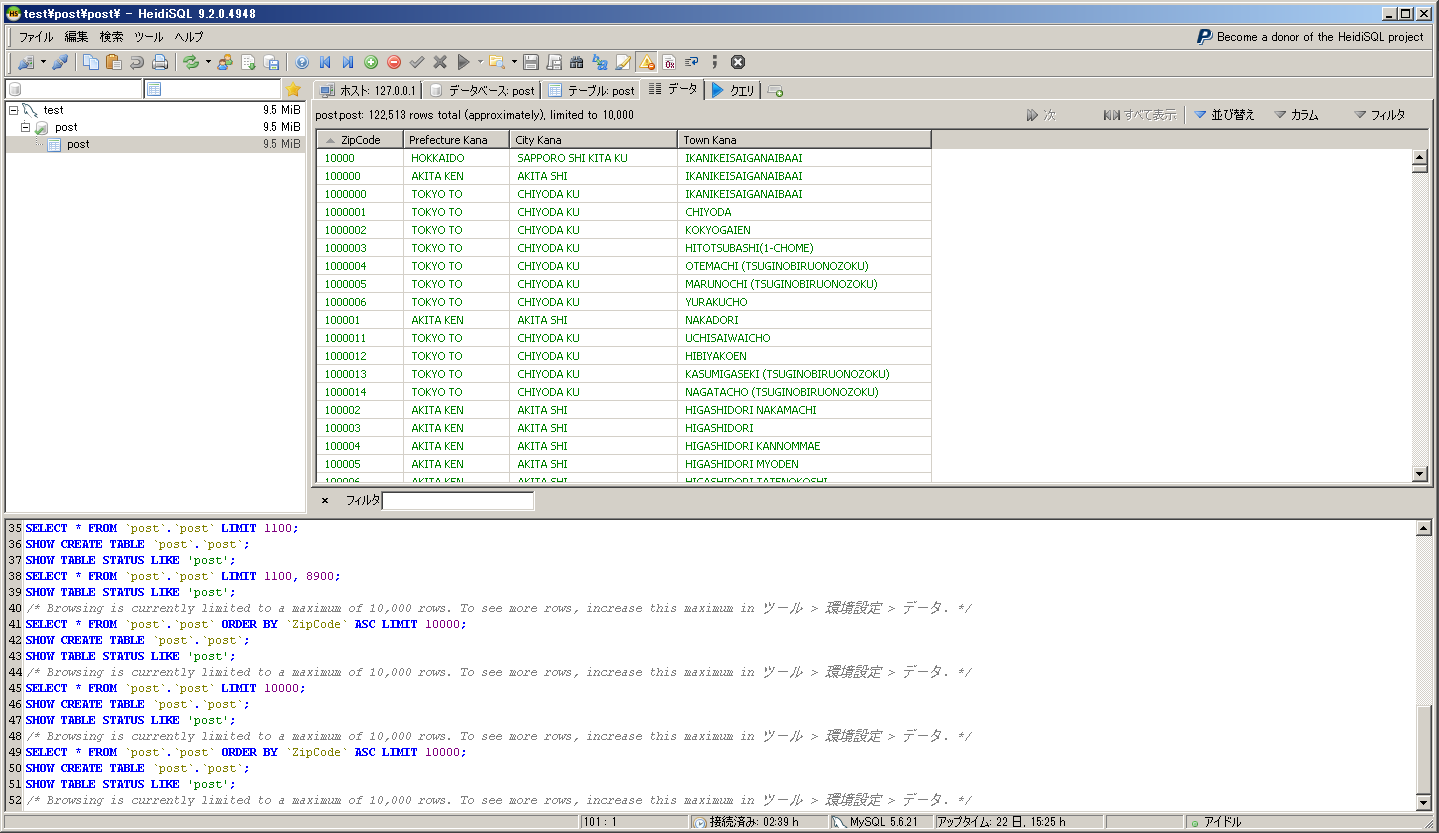This screenshot has height=833, width=1439.
Task: Open the フィルタ filter dropdown
Action: click(x=1379, y=115)
